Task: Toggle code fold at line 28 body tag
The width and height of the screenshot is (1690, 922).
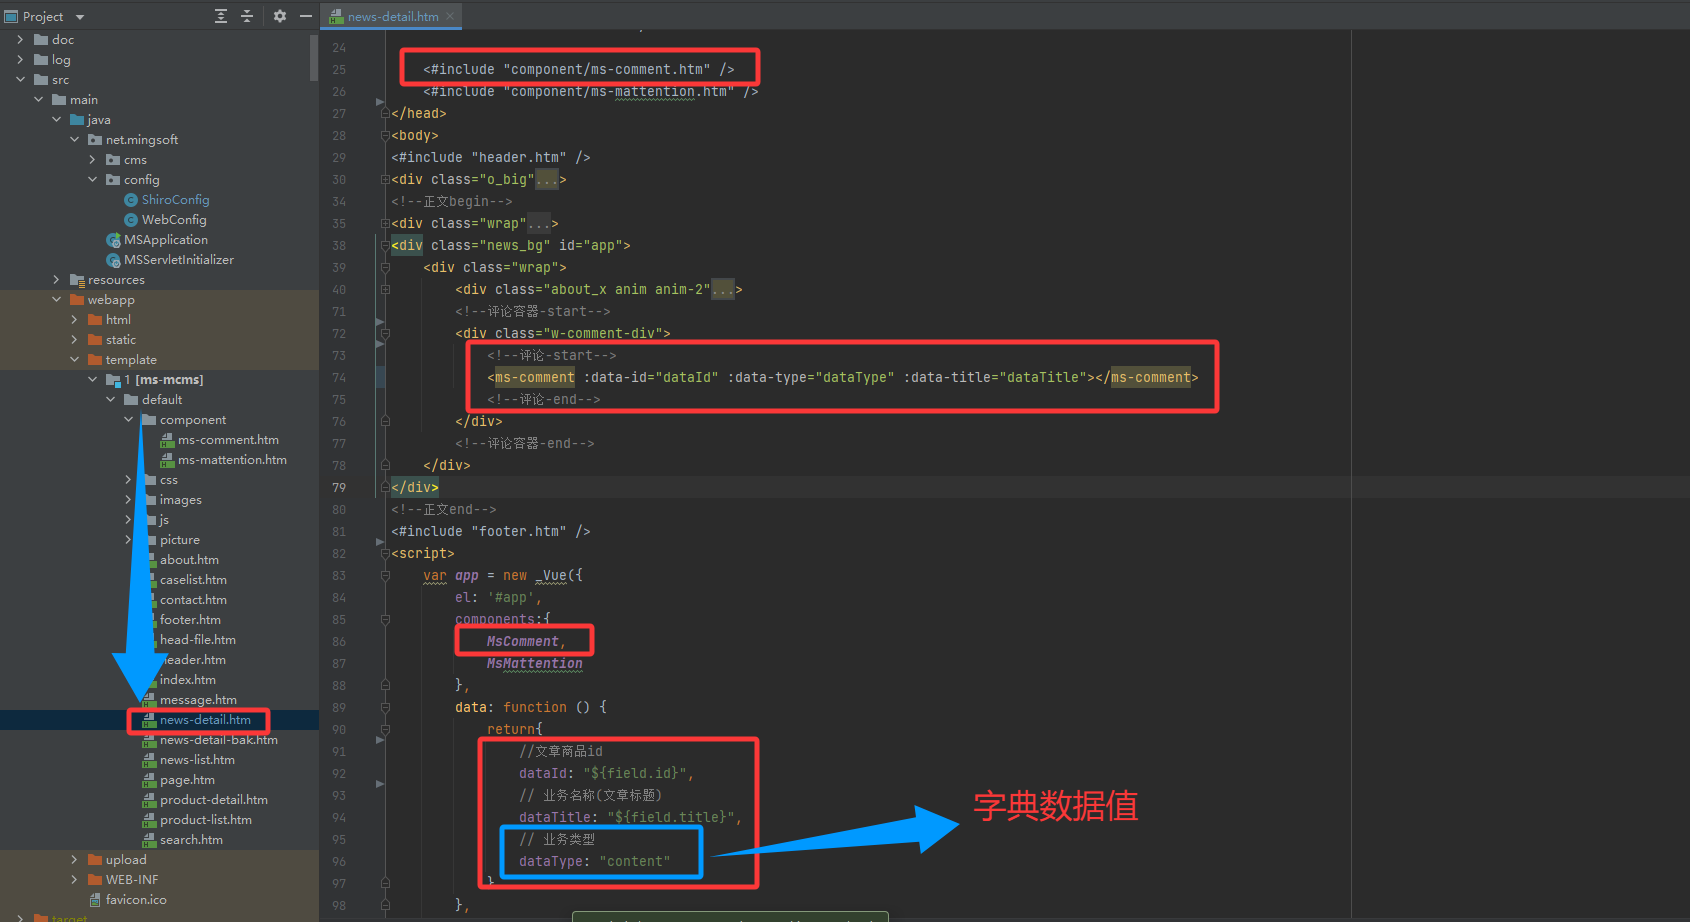Action: (x=384, y=136)
